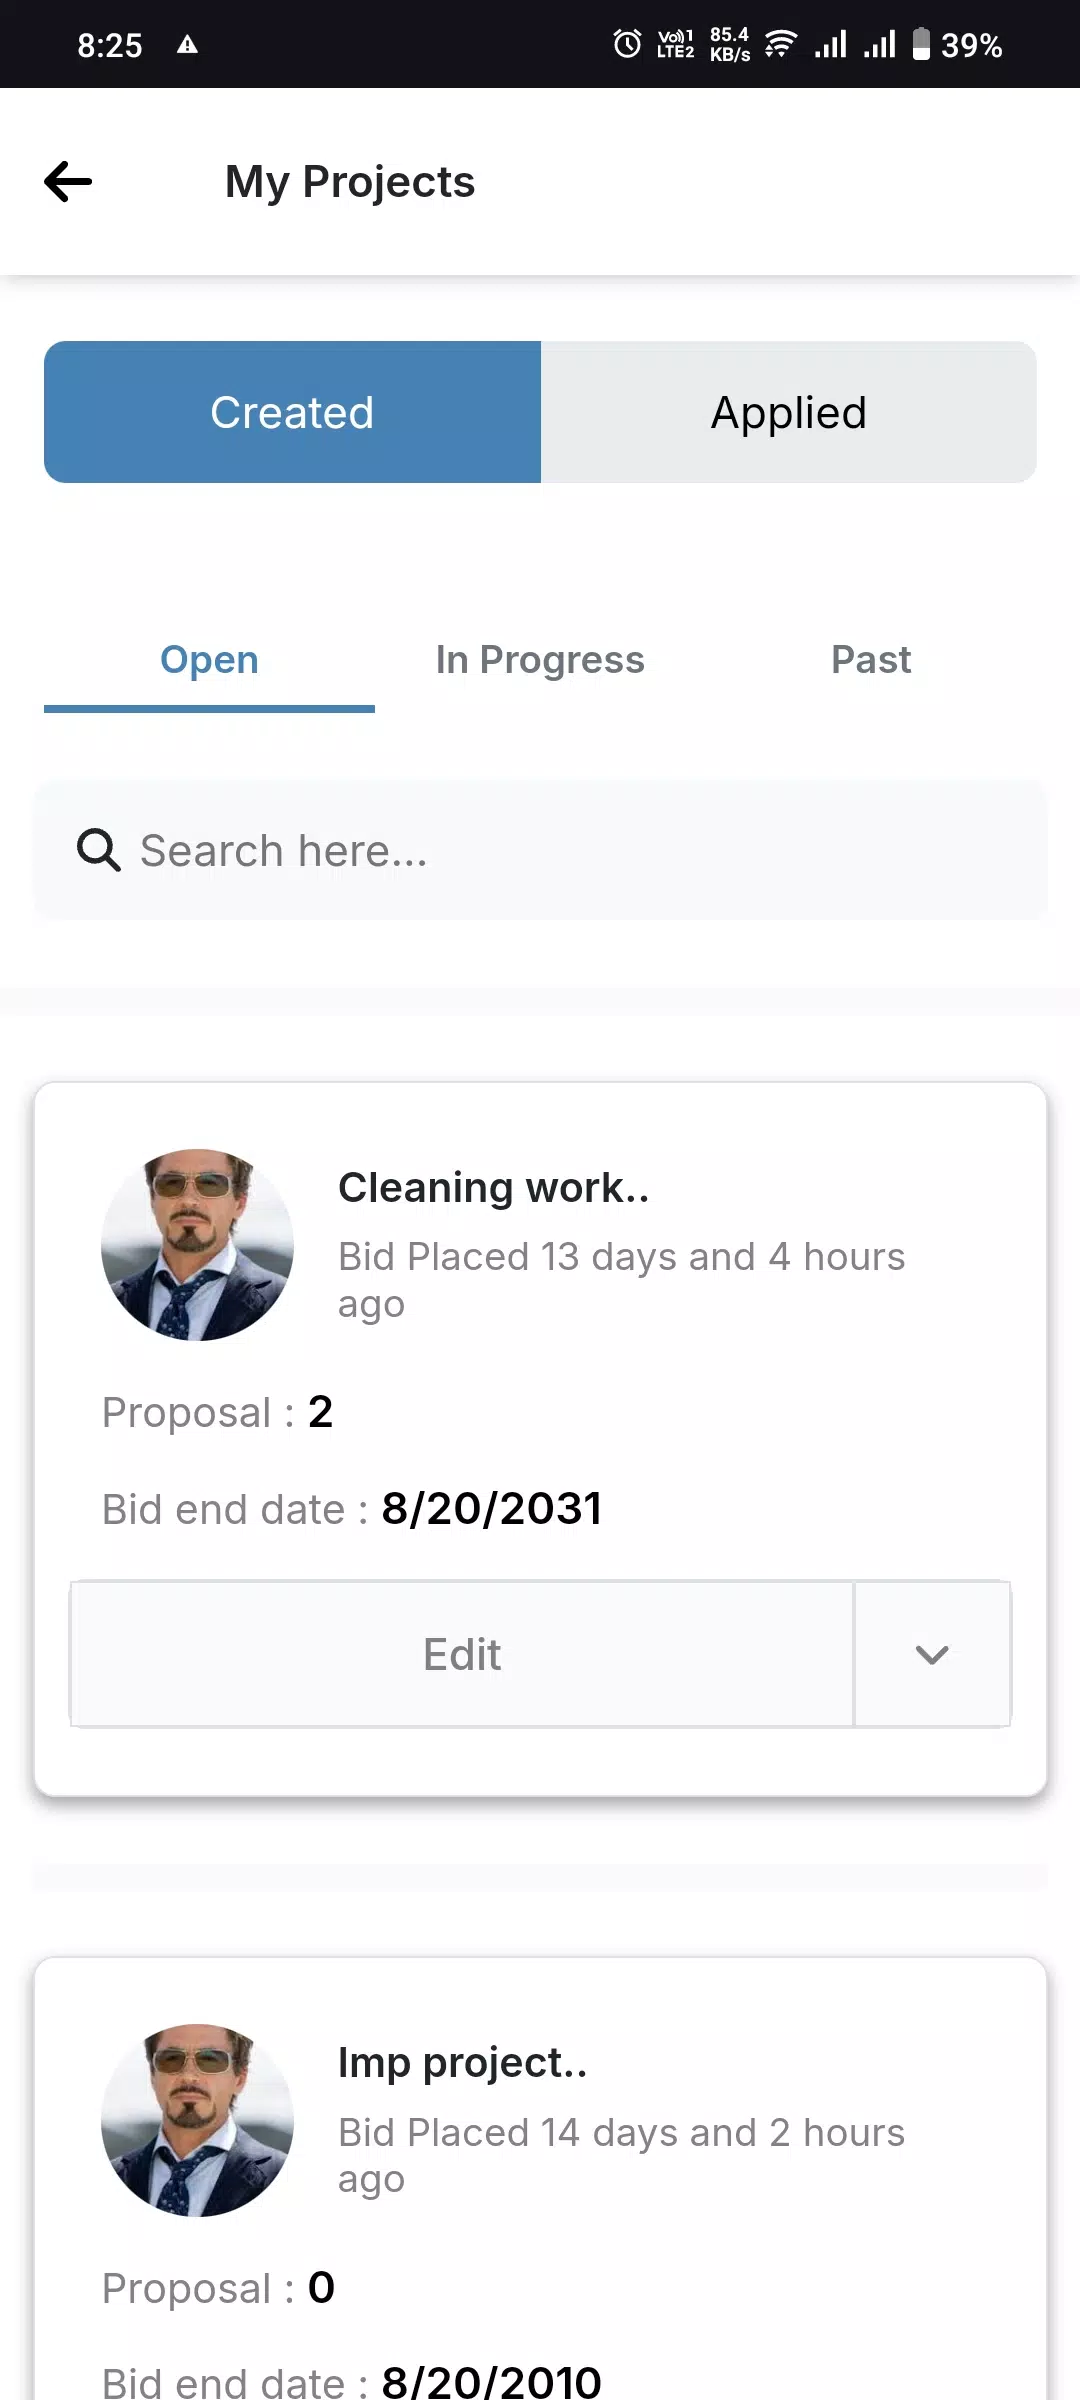Open Imp project profile picture
Viewport: 1080px width, 2400px height.
(197, 2120)
